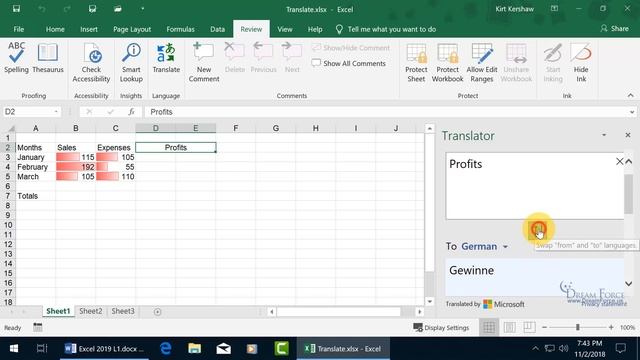Click the Insert Function fx button

pyautogui.click(x=131, y=112)
